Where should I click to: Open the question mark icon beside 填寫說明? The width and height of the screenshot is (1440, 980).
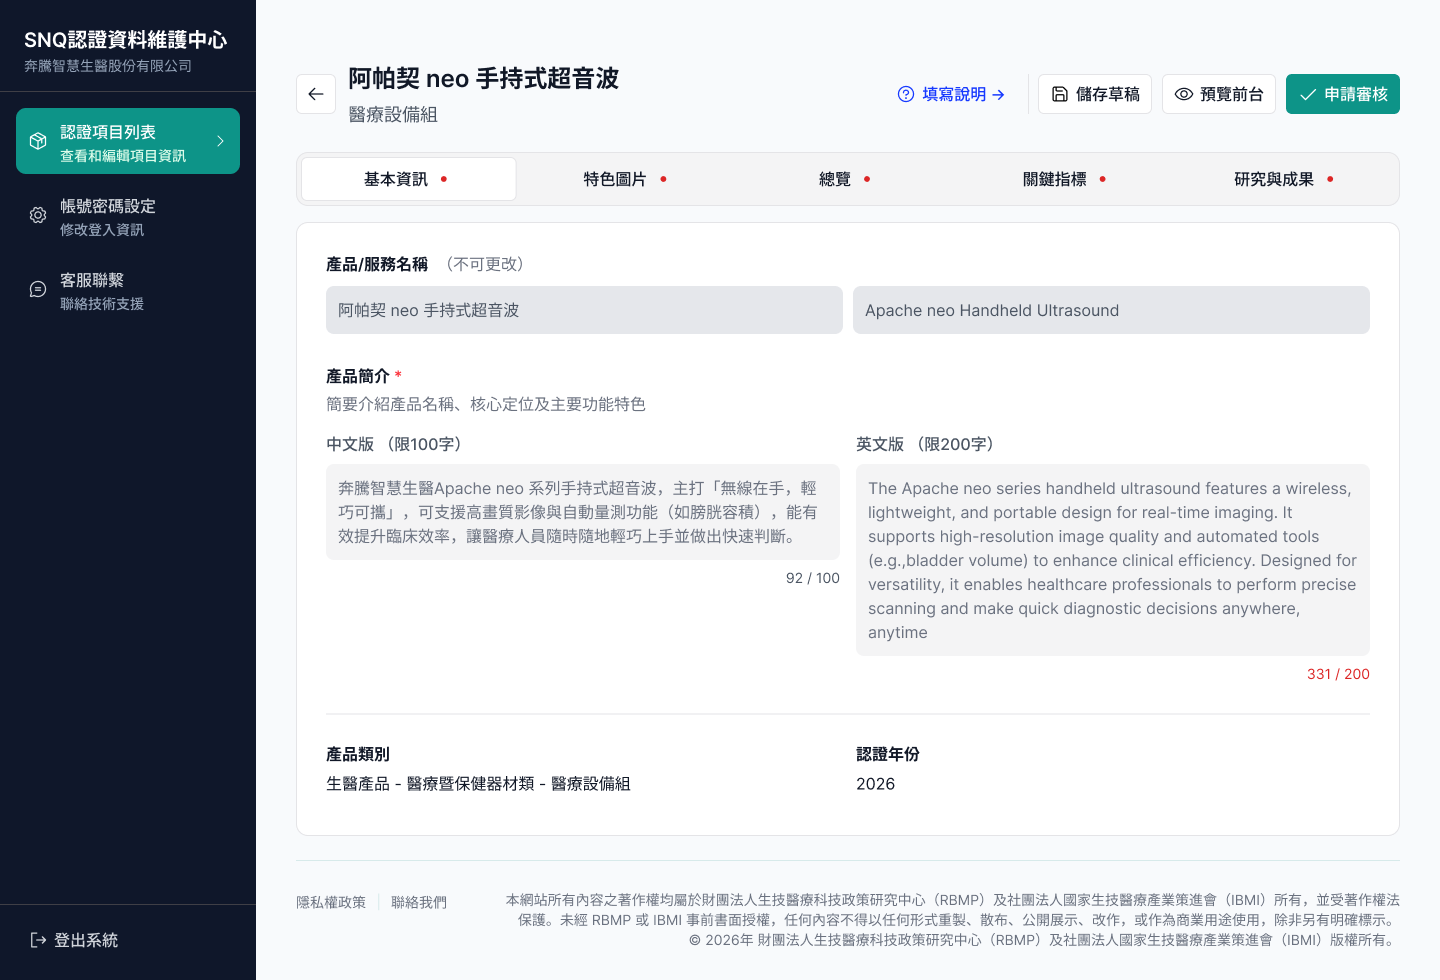point(905,93)
